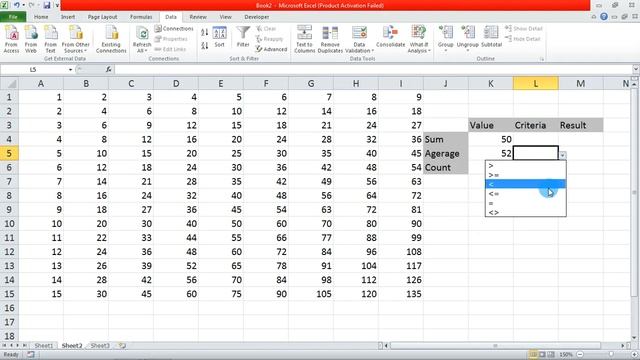640x360 pixels.
Task: Click zoom out minus button
Action: [x=580, y=354]
